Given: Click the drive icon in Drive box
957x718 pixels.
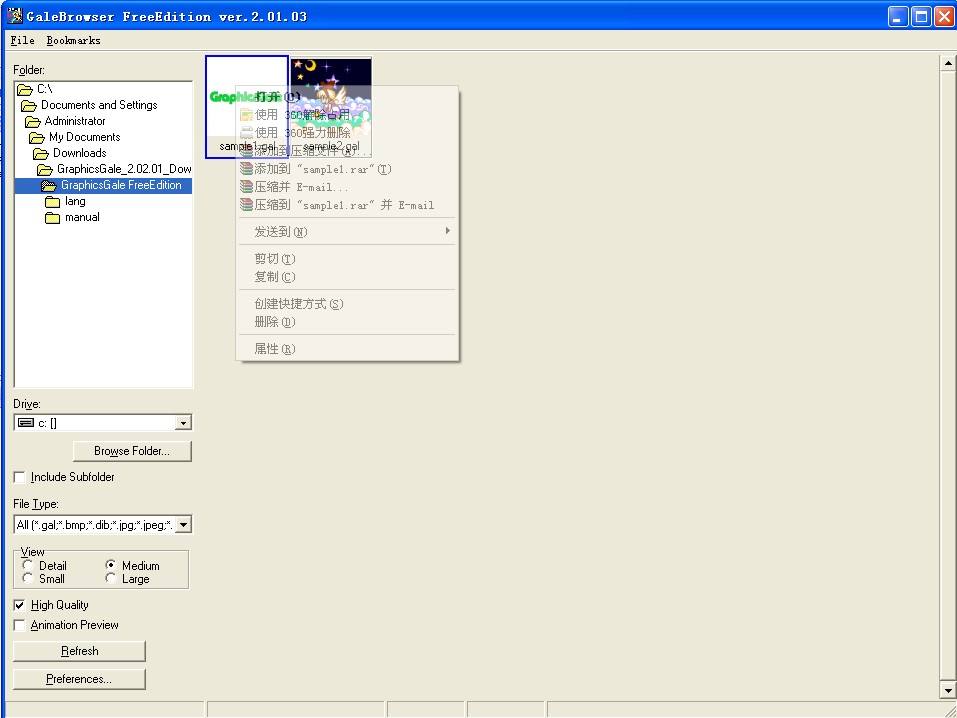Looking at the screenshot, I should [26, 422].
